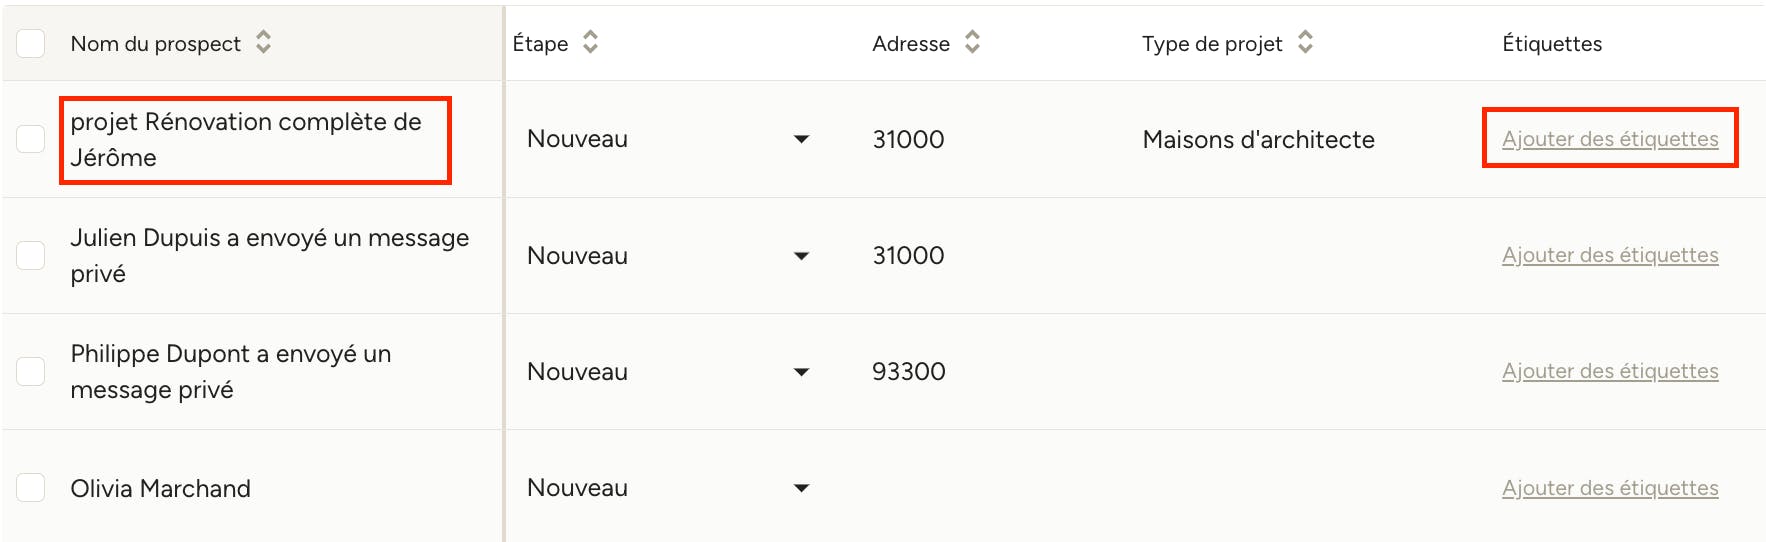The image size is (1766, 542).
Task: Open the prospect projet Rénovation complète de Jérôme
Action: 246,139
